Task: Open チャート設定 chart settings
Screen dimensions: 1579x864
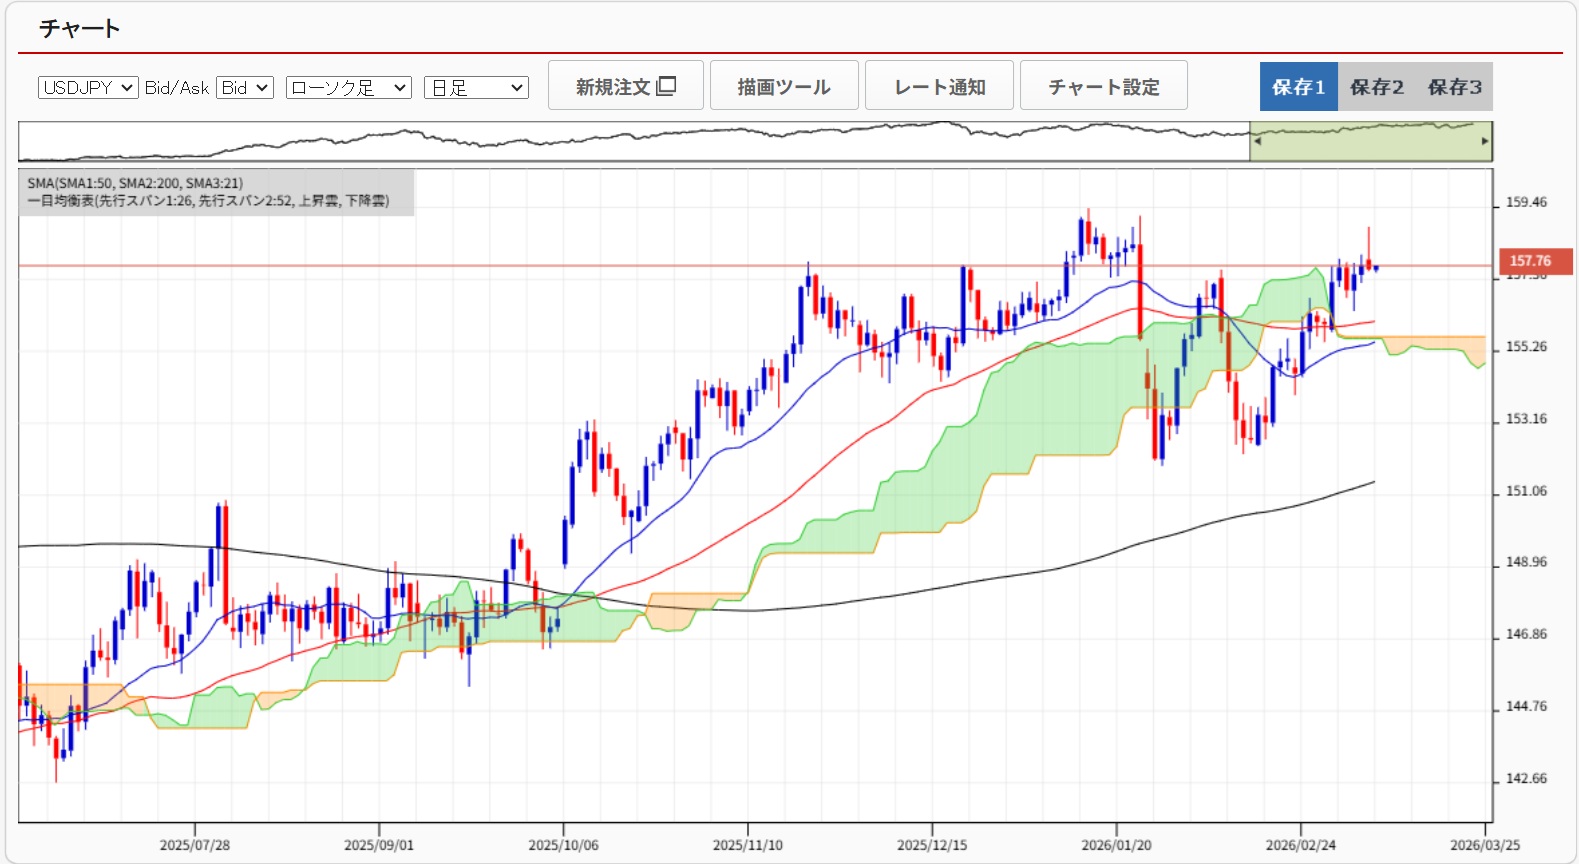Action: point(1103,86)
